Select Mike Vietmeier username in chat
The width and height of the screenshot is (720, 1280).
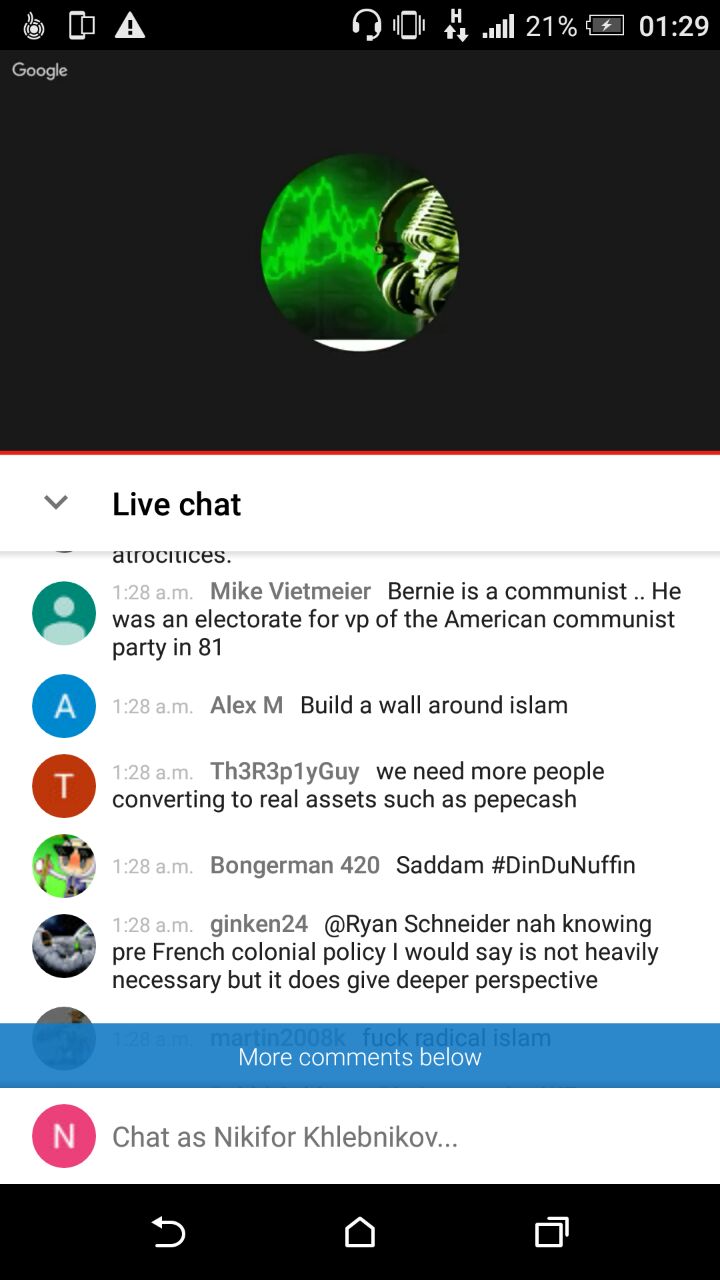[x=290, y=592]
